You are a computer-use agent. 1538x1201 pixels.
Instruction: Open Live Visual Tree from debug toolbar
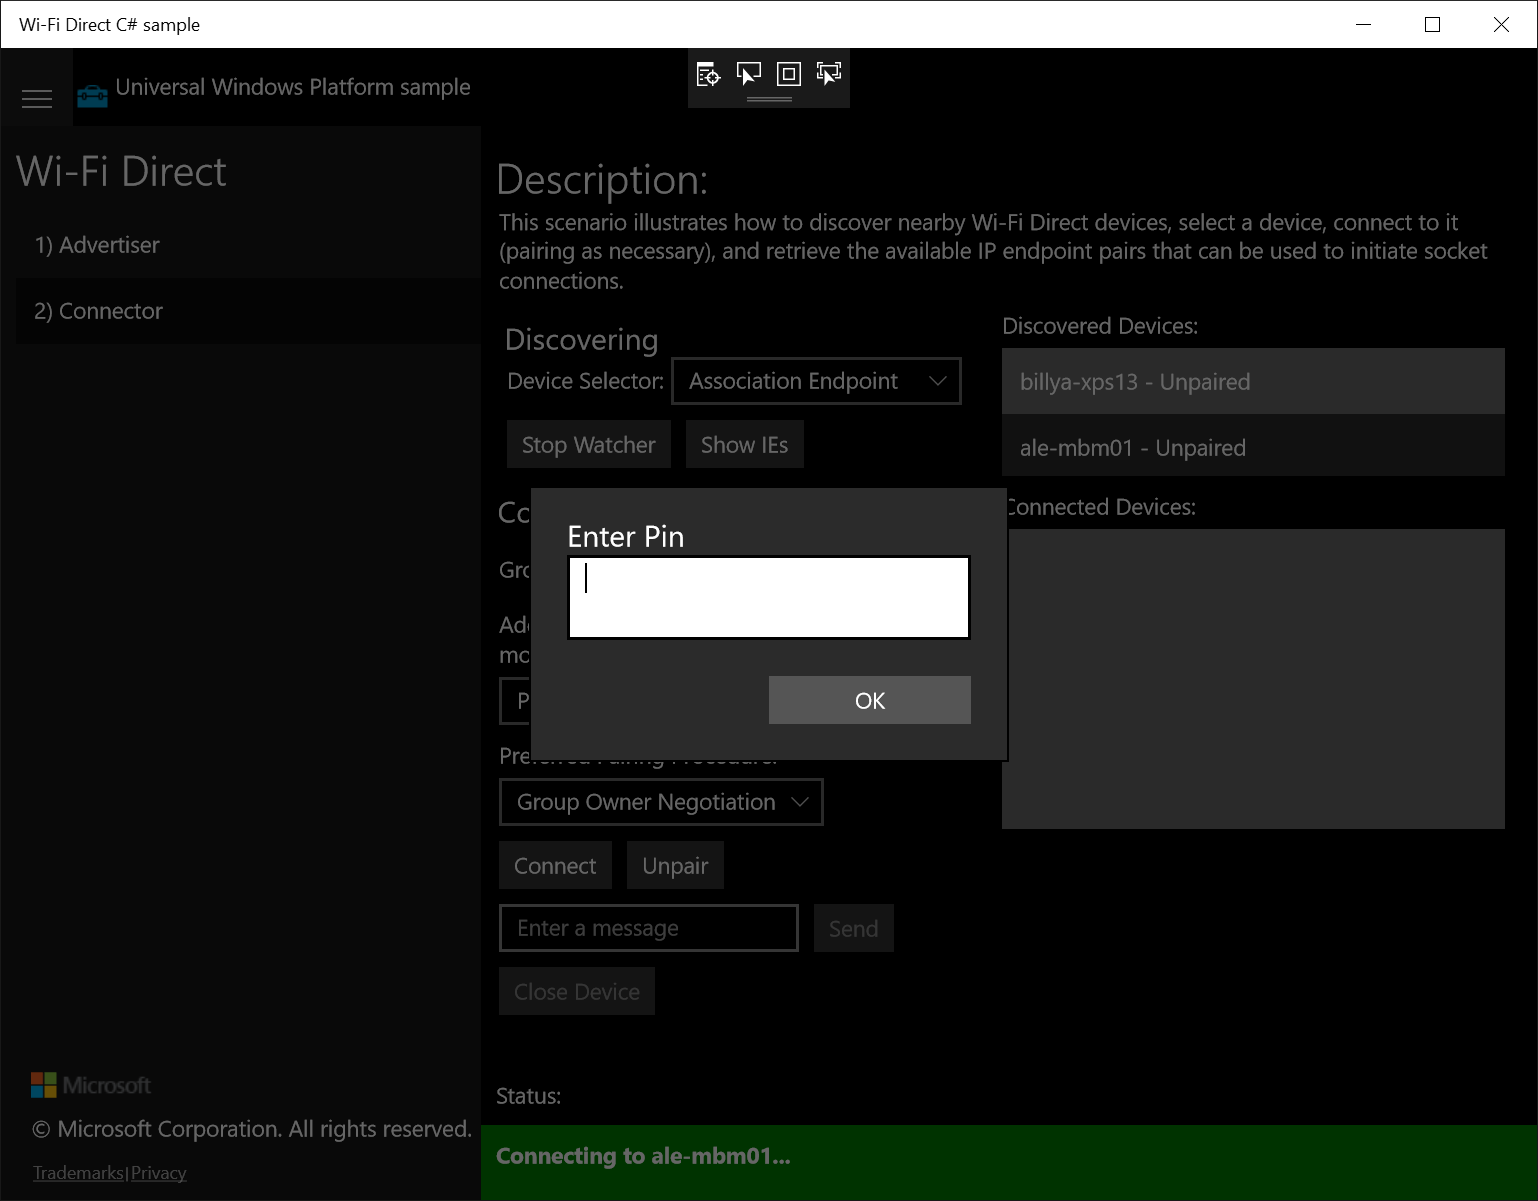pos(708,74)
